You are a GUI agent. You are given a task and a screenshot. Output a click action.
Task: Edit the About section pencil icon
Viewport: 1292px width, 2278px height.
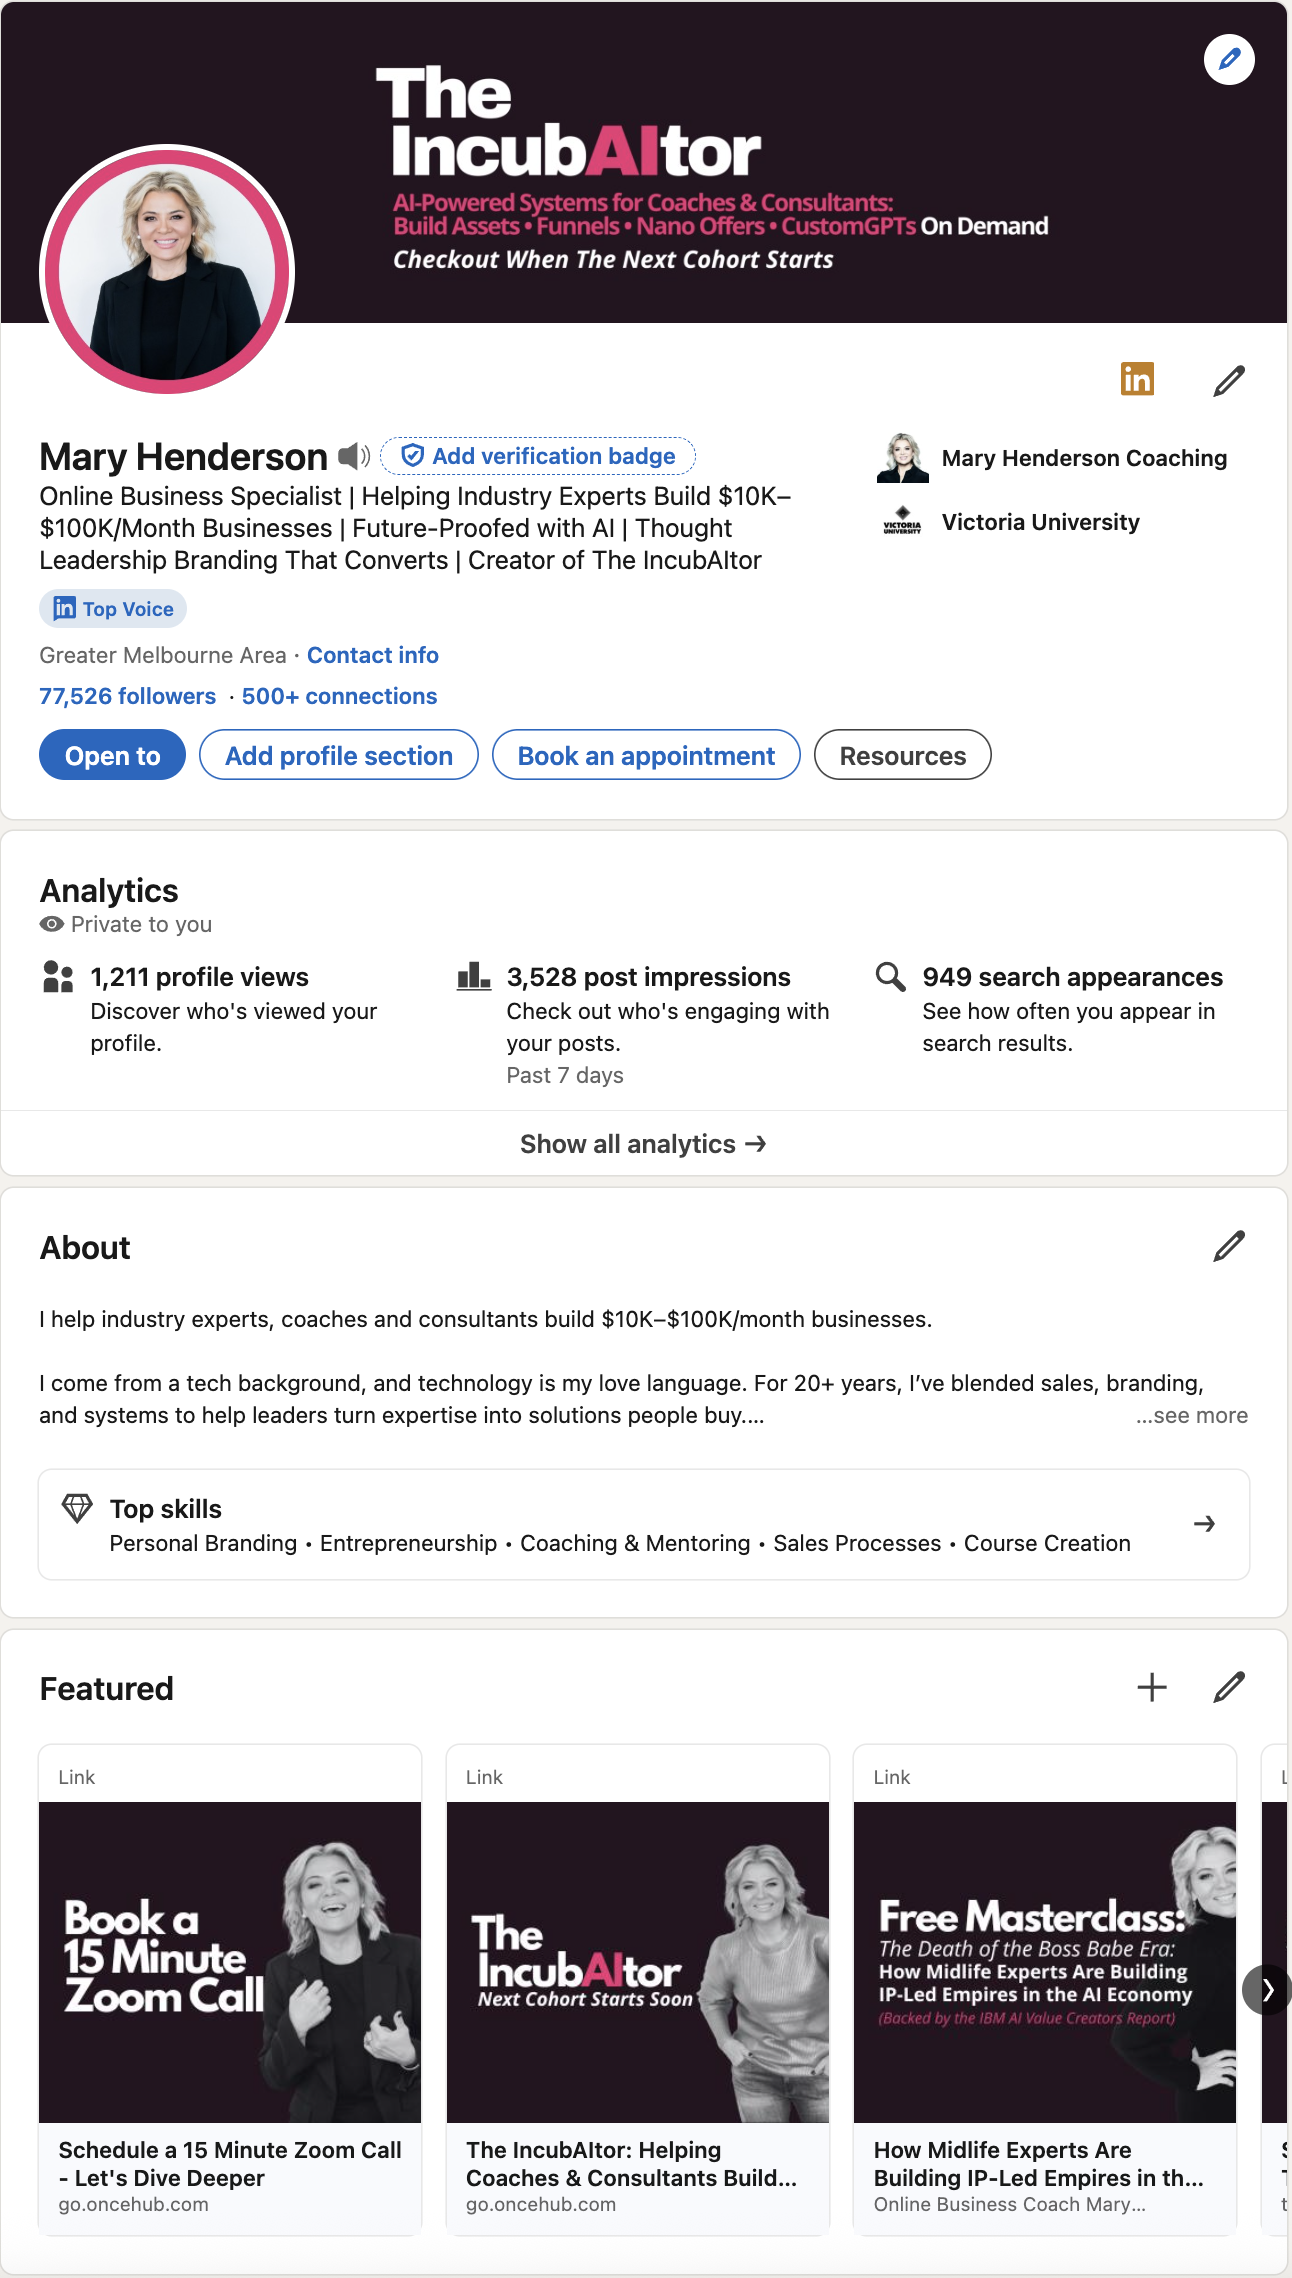pos(1229,1246)
